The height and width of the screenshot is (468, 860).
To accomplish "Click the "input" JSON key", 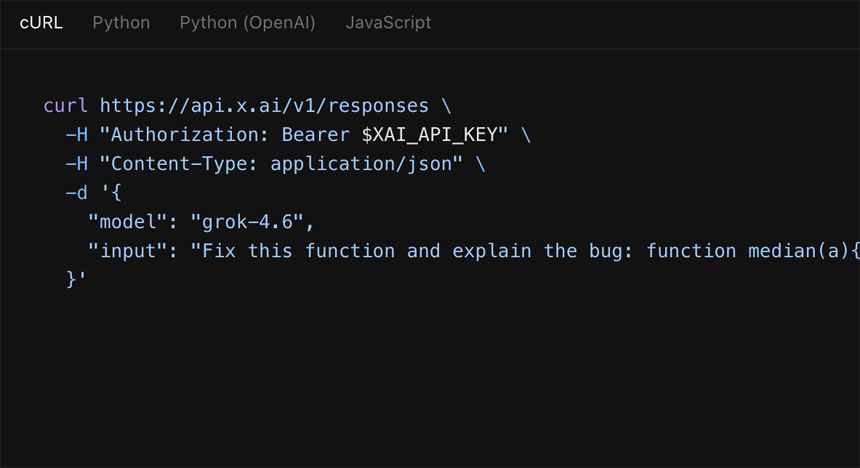I will pyautogui.click(x=127, y=251).
